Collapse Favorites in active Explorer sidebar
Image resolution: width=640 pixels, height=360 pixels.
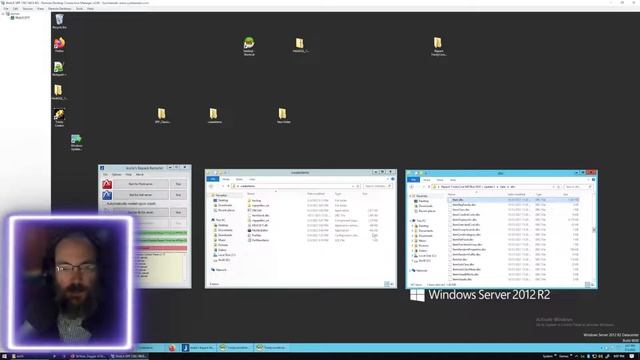411,196
